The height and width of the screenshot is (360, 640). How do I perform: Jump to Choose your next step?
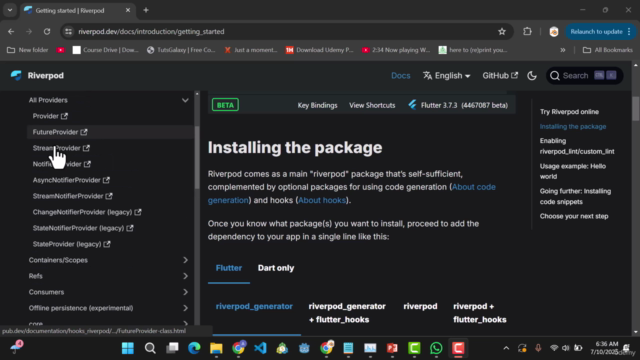(x=574, y=216)
